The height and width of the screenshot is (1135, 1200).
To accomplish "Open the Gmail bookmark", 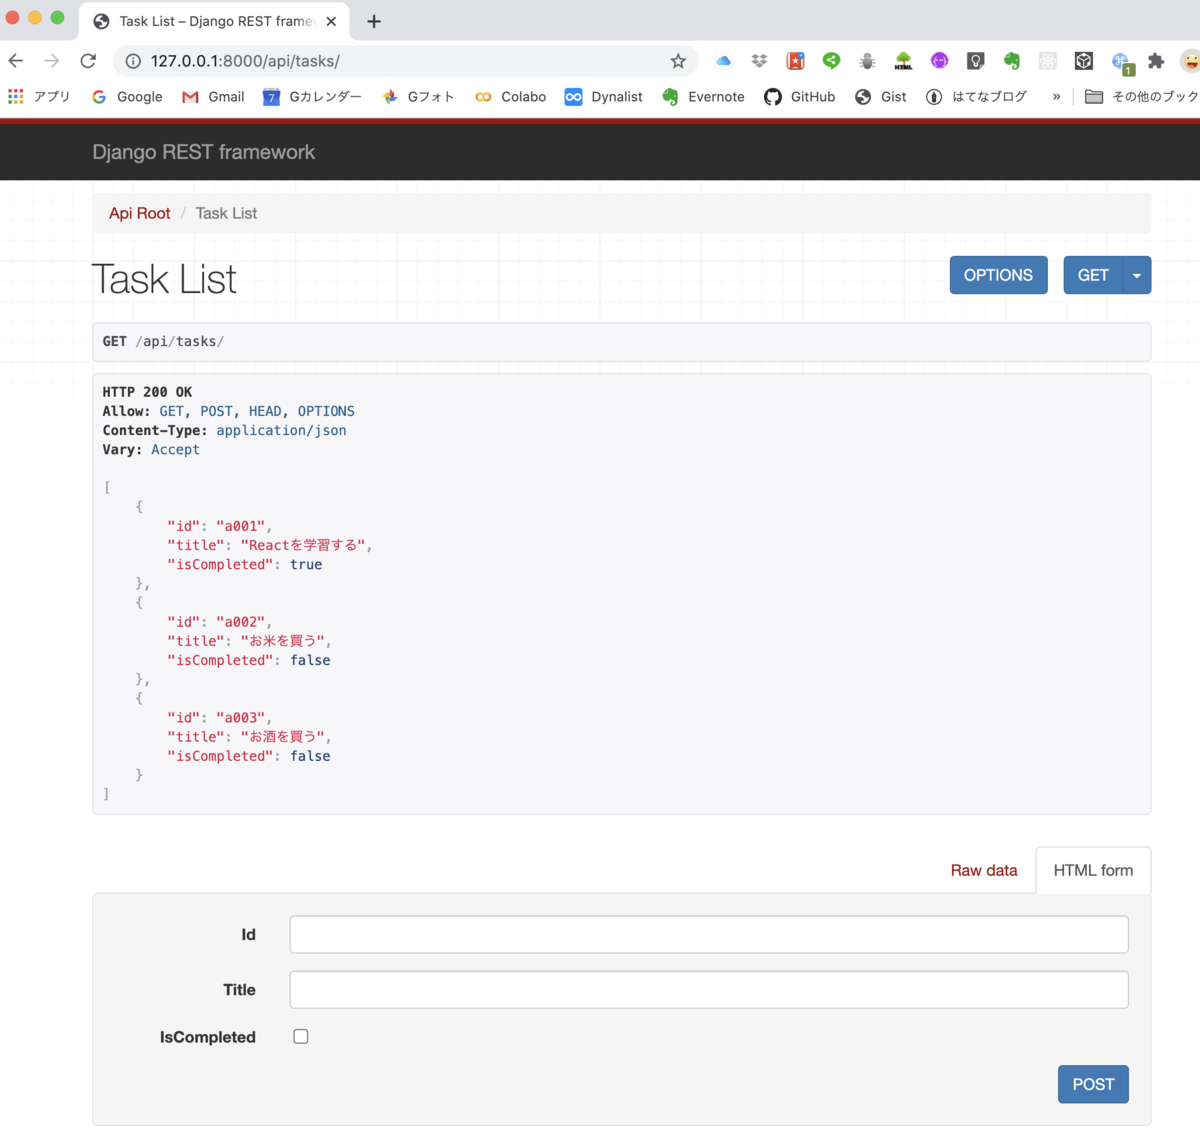I will [213, 96].
